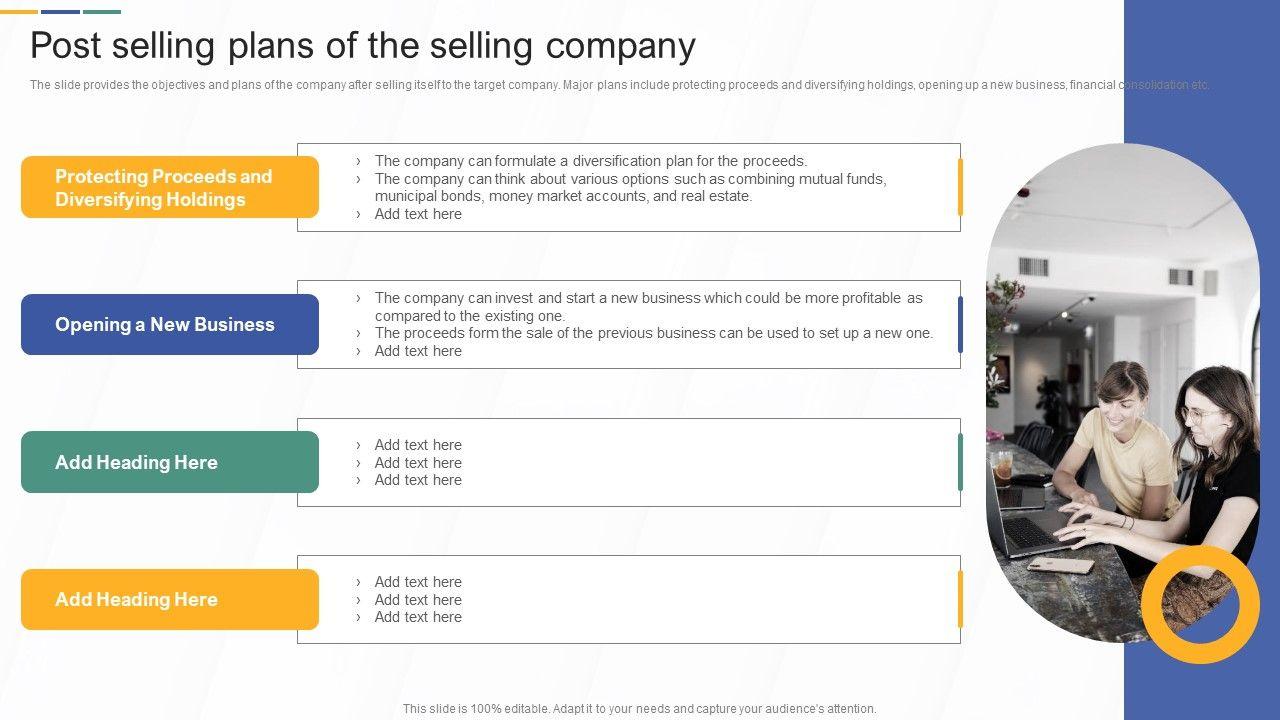Click the yellow ring shape beside the photo
The width and height of the screenshot is (1280, 720).
(1200, 568)
